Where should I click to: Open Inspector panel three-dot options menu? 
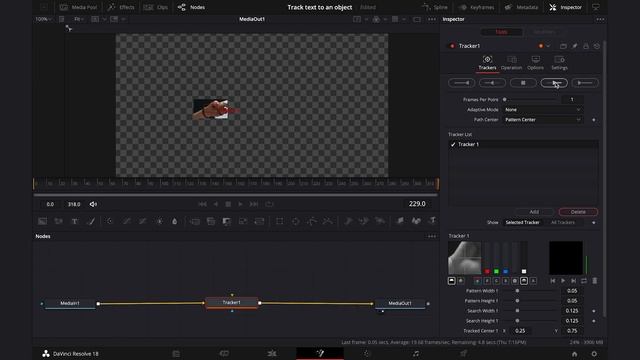pos(600,19)
